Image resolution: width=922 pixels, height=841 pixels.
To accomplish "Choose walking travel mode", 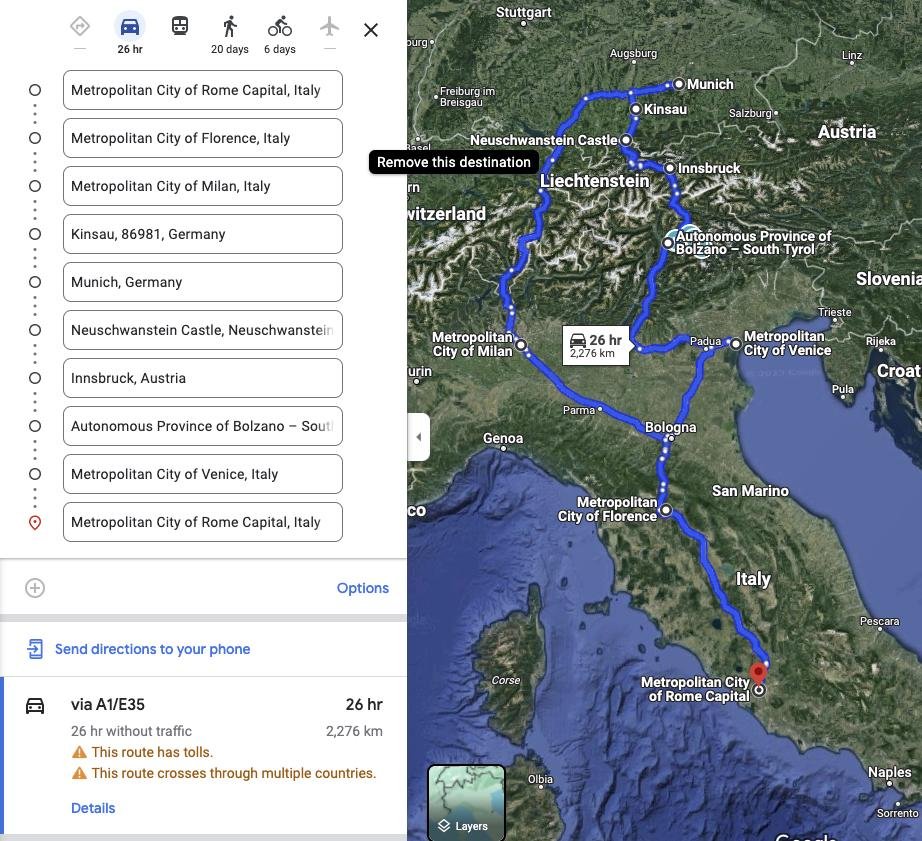I will tap(230, 27).
